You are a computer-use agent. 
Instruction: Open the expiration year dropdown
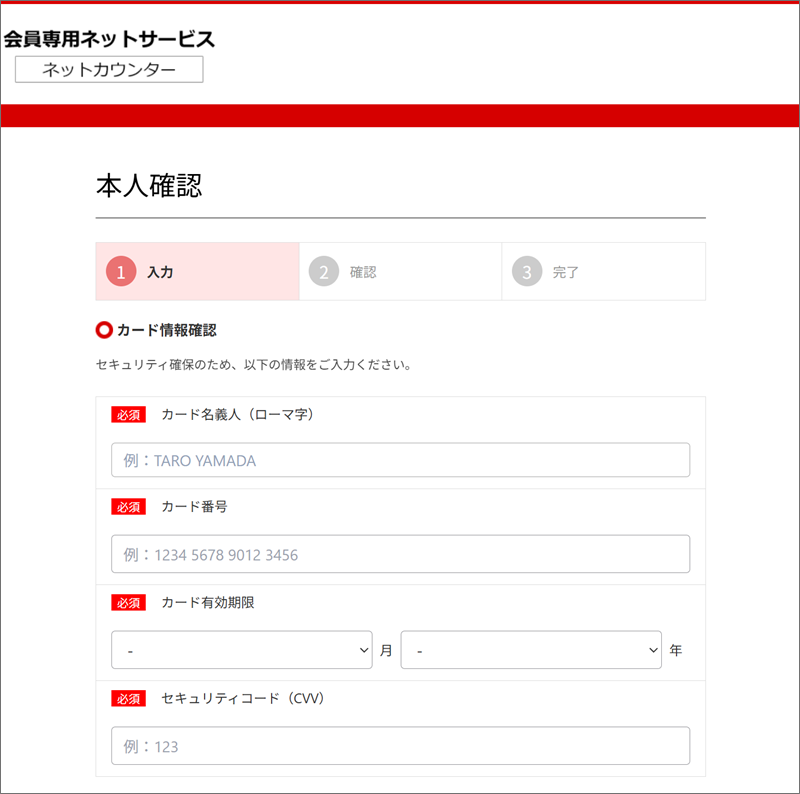(531, 650)
